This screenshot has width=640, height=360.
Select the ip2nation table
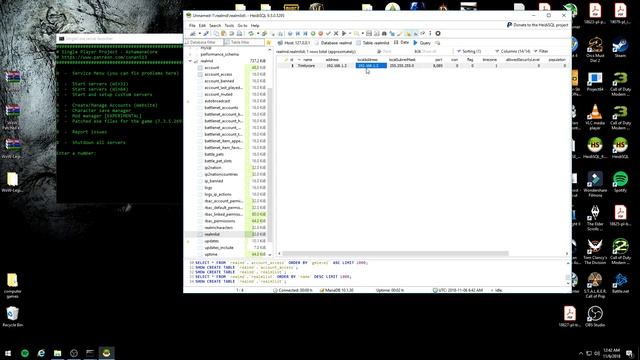(213, 168)
